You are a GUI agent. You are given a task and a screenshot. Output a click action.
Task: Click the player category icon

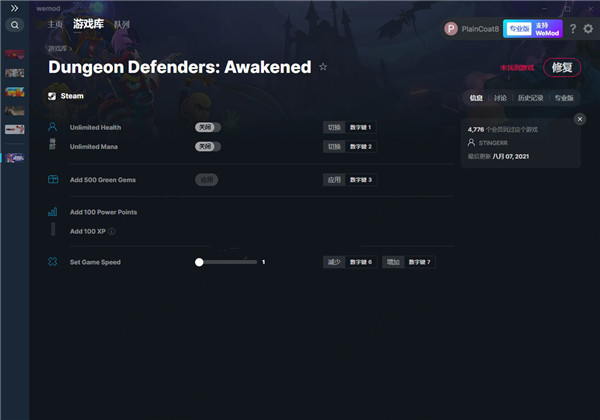52,127
